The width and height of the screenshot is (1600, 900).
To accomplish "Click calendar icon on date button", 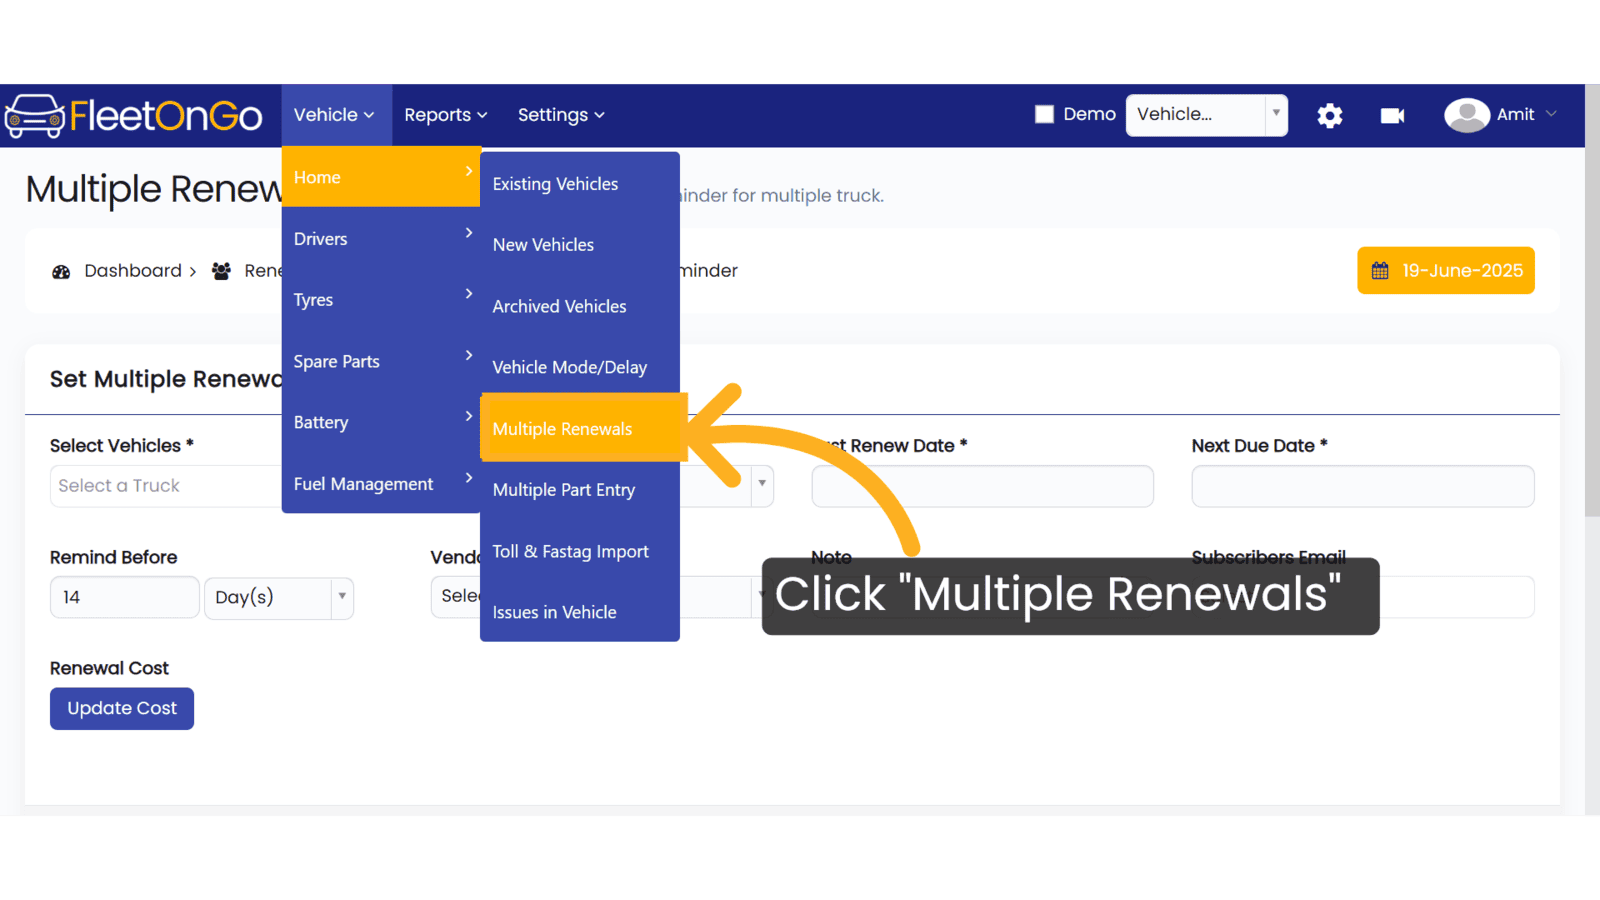I will tap(1380, 271).
